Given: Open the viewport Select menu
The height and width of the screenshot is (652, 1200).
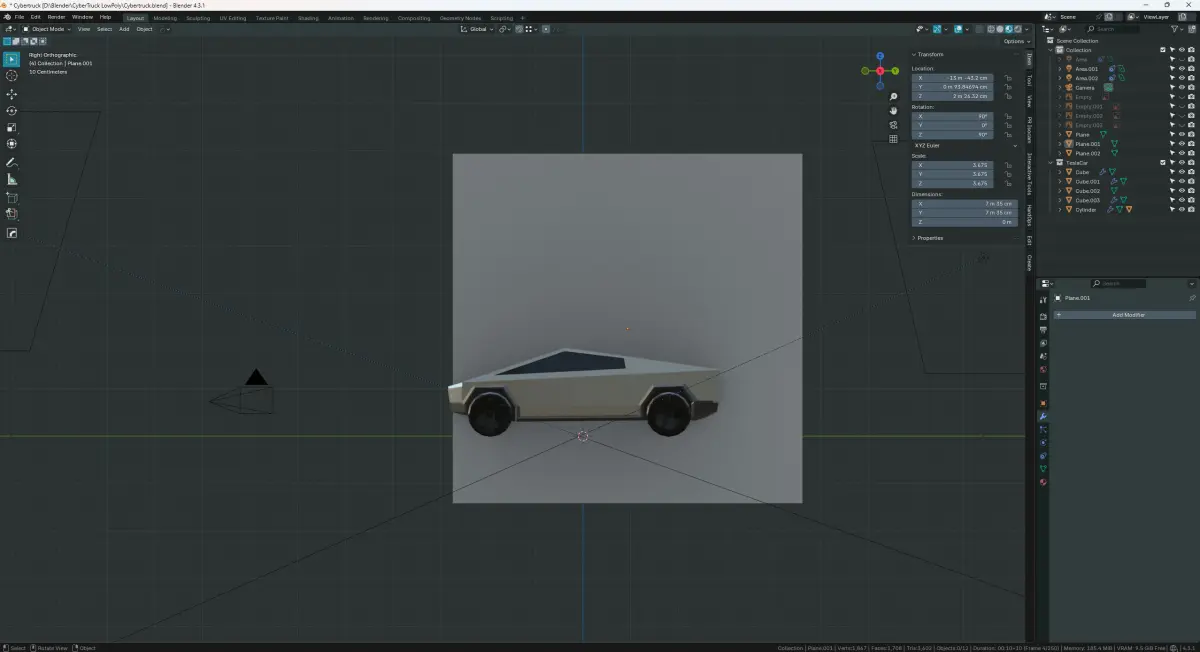Looking at the screenshot, I should point(104,29).
